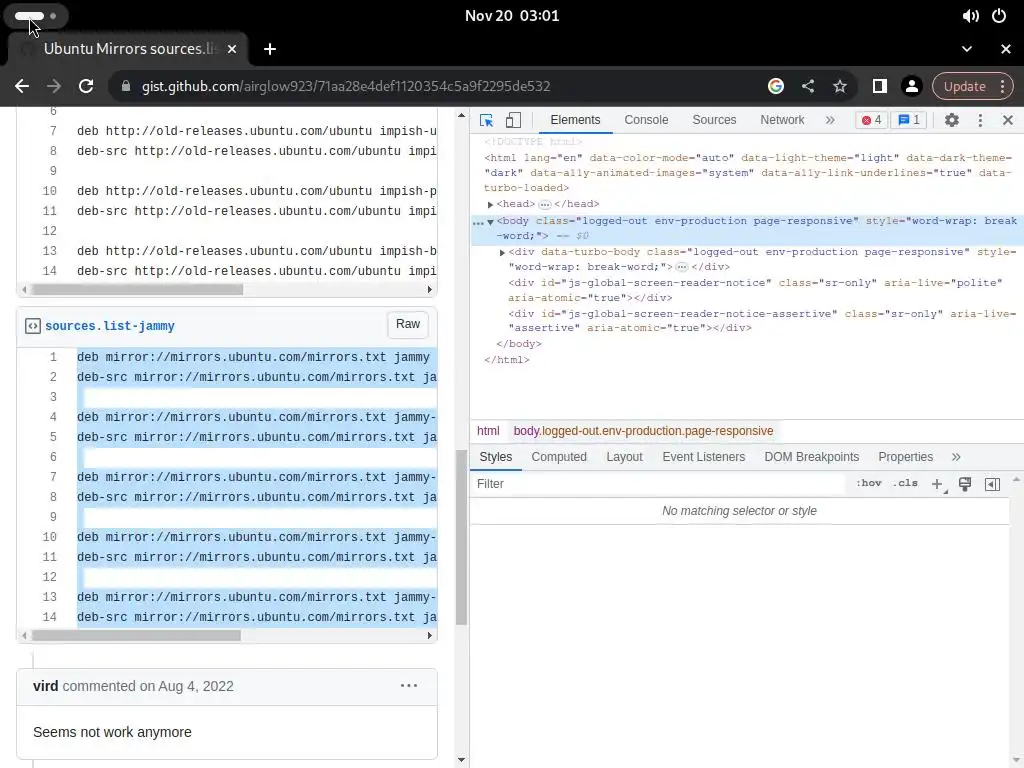The height and width of the screenshot is (768, 1024).
Task: Click the page vertical scrollbar down arrow
Action: (462, 760)
